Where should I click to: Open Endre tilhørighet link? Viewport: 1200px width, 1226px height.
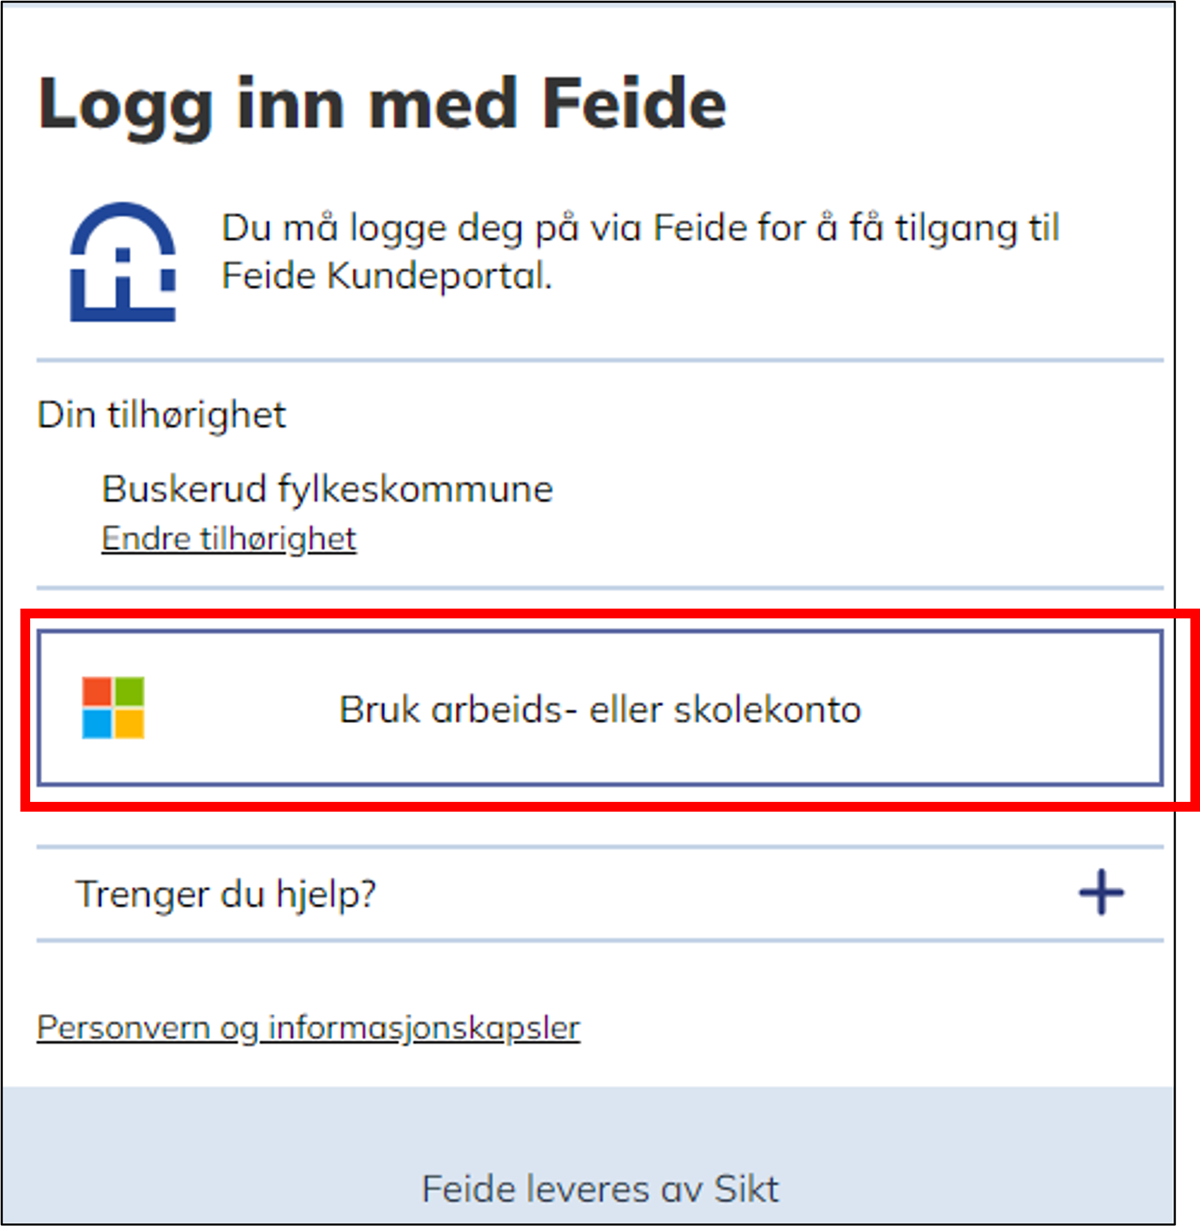click(x=228, y=537)
